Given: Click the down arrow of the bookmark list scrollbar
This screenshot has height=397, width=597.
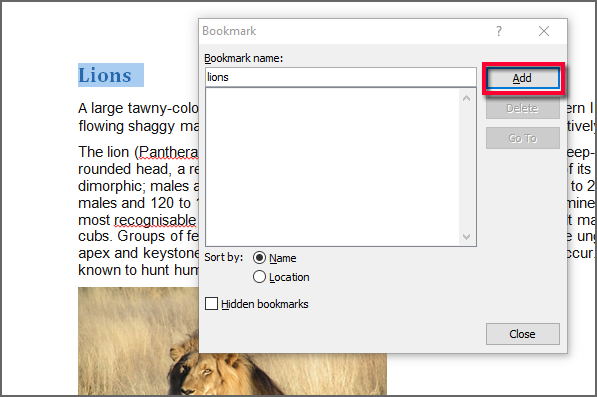Looking at the screenshot, I should click(466, 237).
